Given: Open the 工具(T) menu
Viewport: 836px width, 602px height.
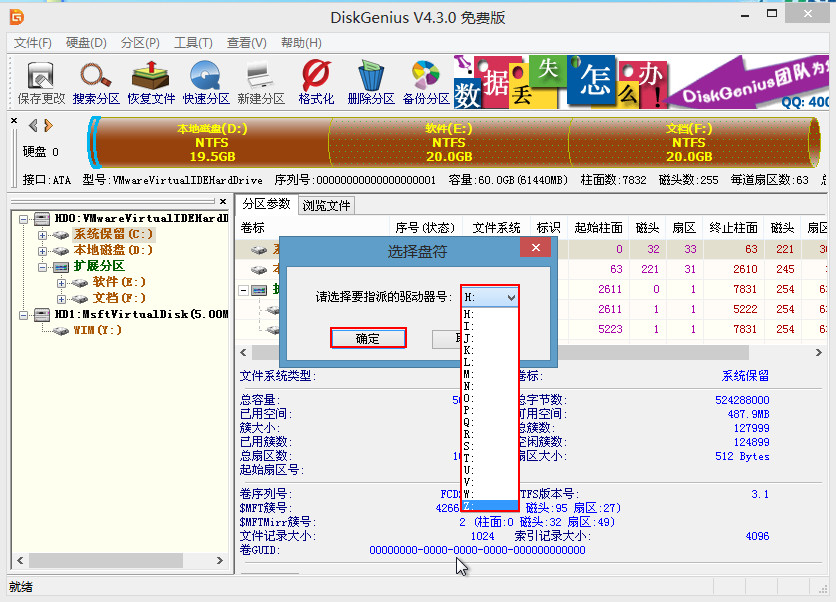Looking at the screenshot, I should pos(193,43).
